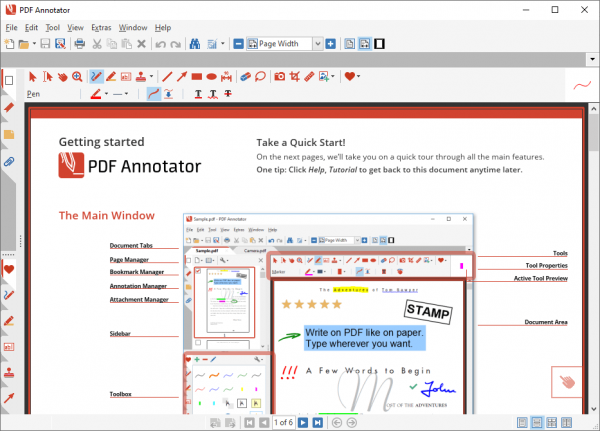Select the Pen tool in the annotation toolbar
This screenshot has width=600, height=431.
[97, 76]
